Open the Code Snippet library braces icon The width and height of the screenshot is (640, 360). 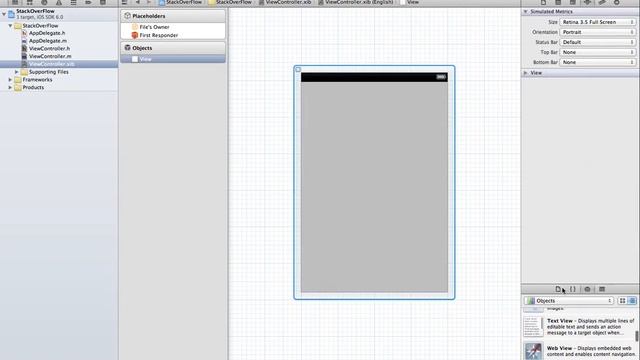(x=573, y=289)
